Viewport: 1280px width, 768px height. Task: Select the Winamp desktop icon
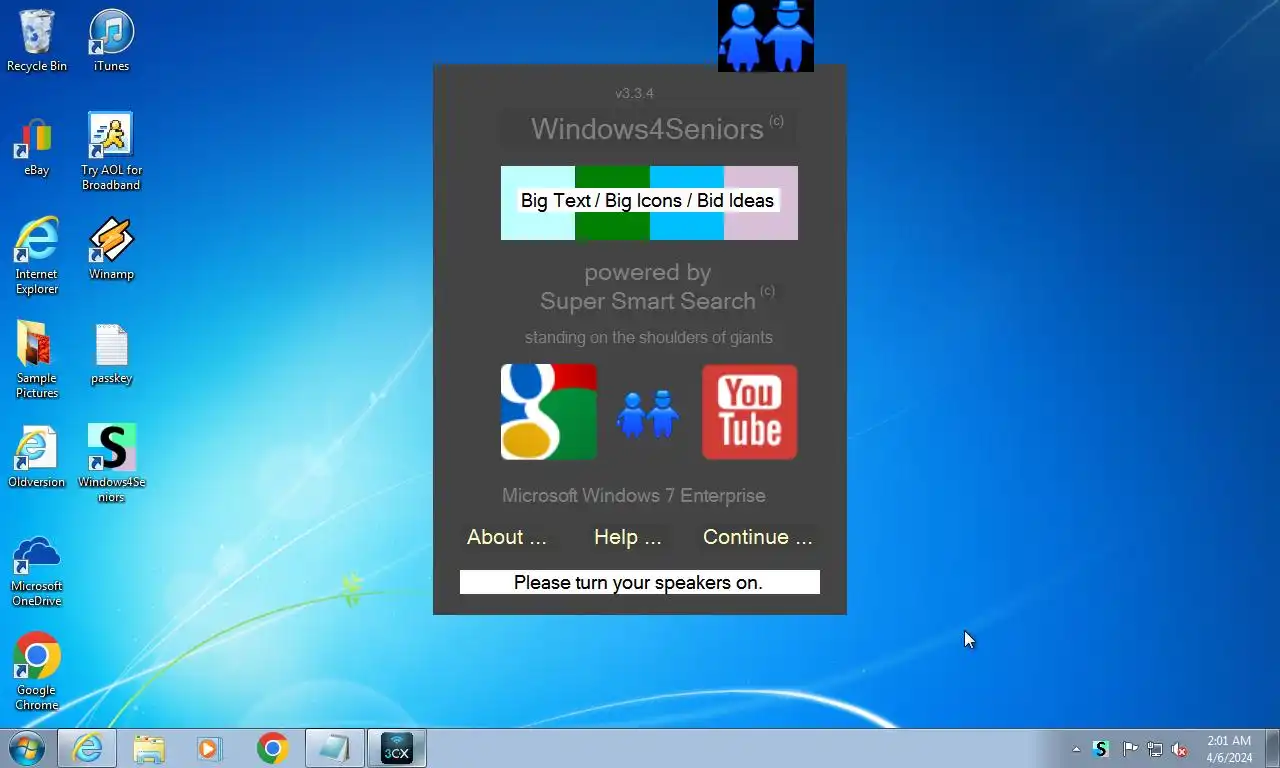pyautogui.click(x=111, y=249)
